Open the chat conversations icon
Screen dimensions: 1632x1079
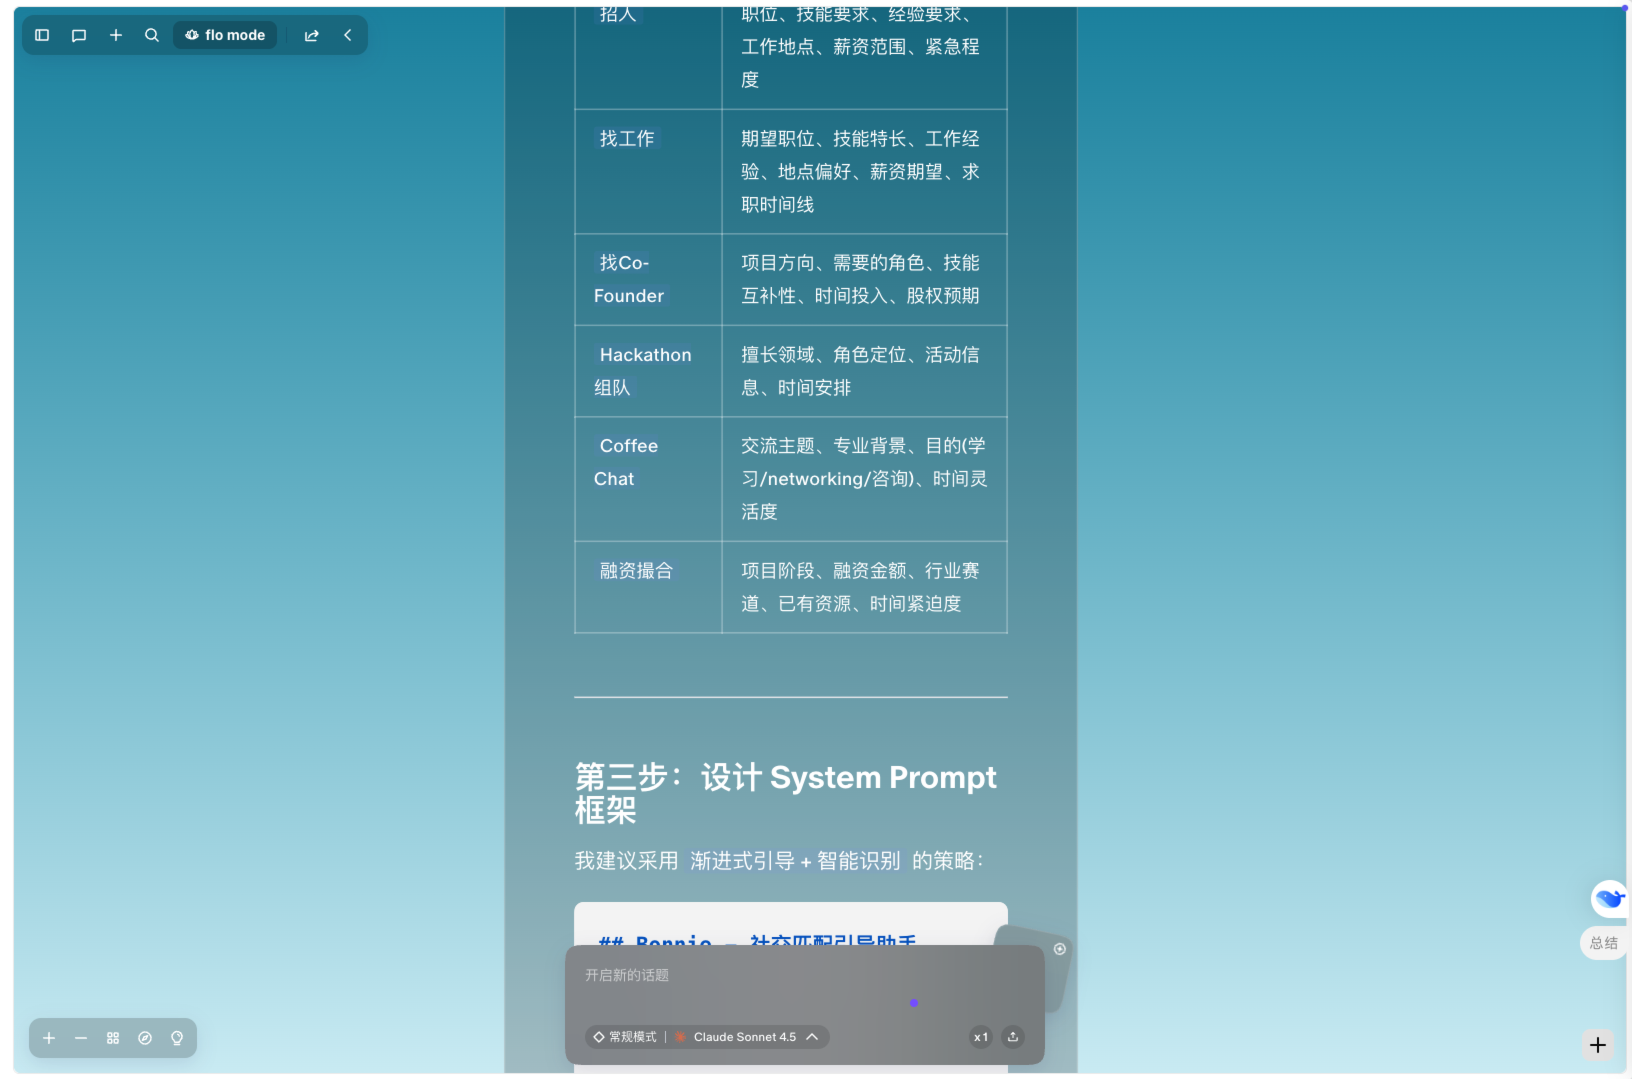click(79, 35)
